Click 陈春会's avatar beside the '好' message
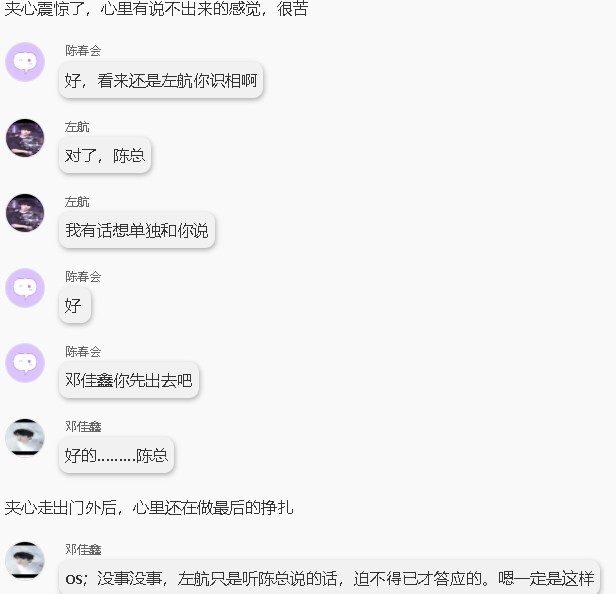Viewport: 616px width, 594px height. pos(25,288)
